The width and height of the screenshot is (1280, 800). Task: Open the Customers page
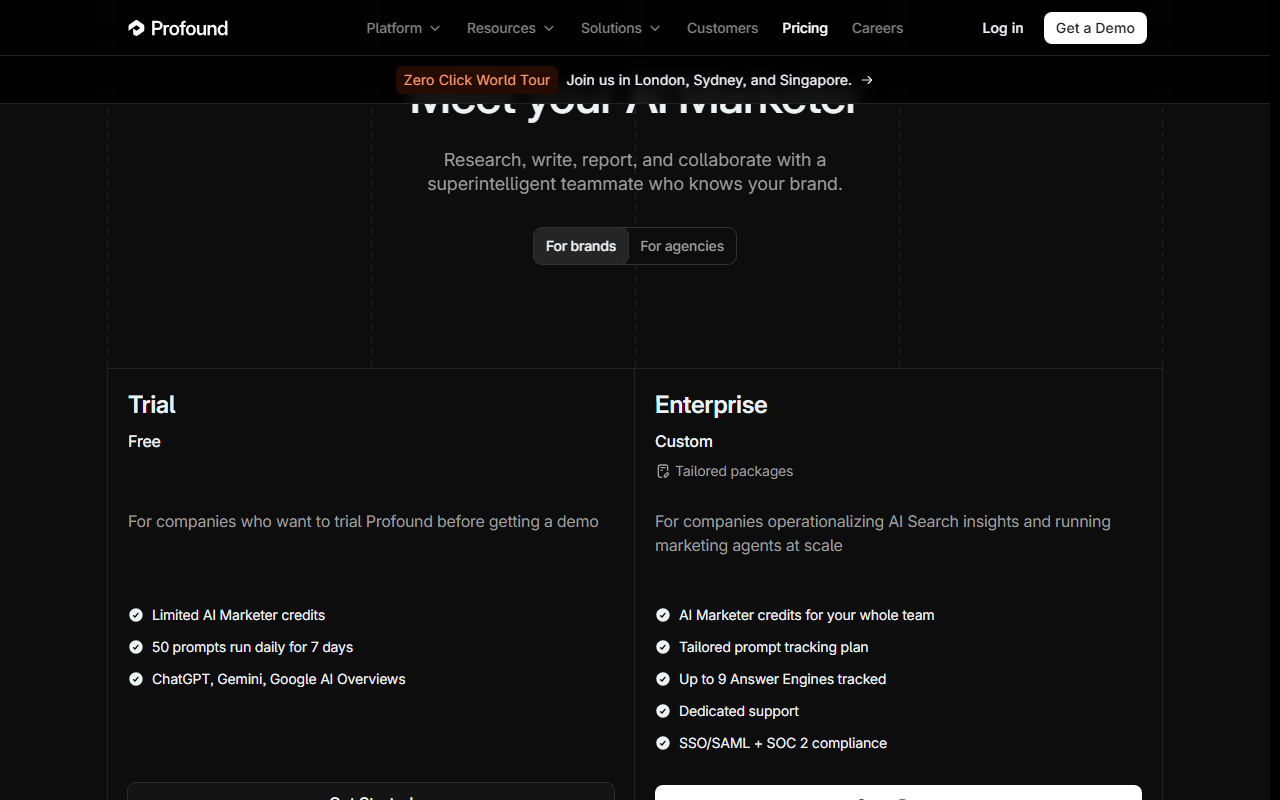[x=722, y=28]
